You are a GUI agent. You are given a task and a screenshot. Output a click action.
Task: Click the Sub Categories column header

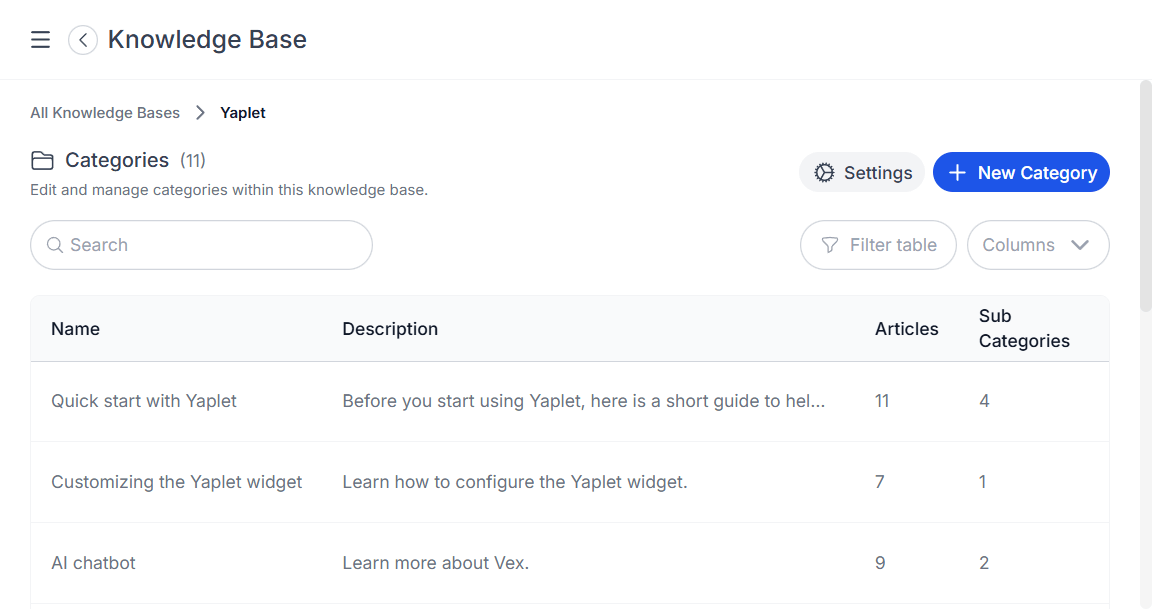tap(1023, 329)
